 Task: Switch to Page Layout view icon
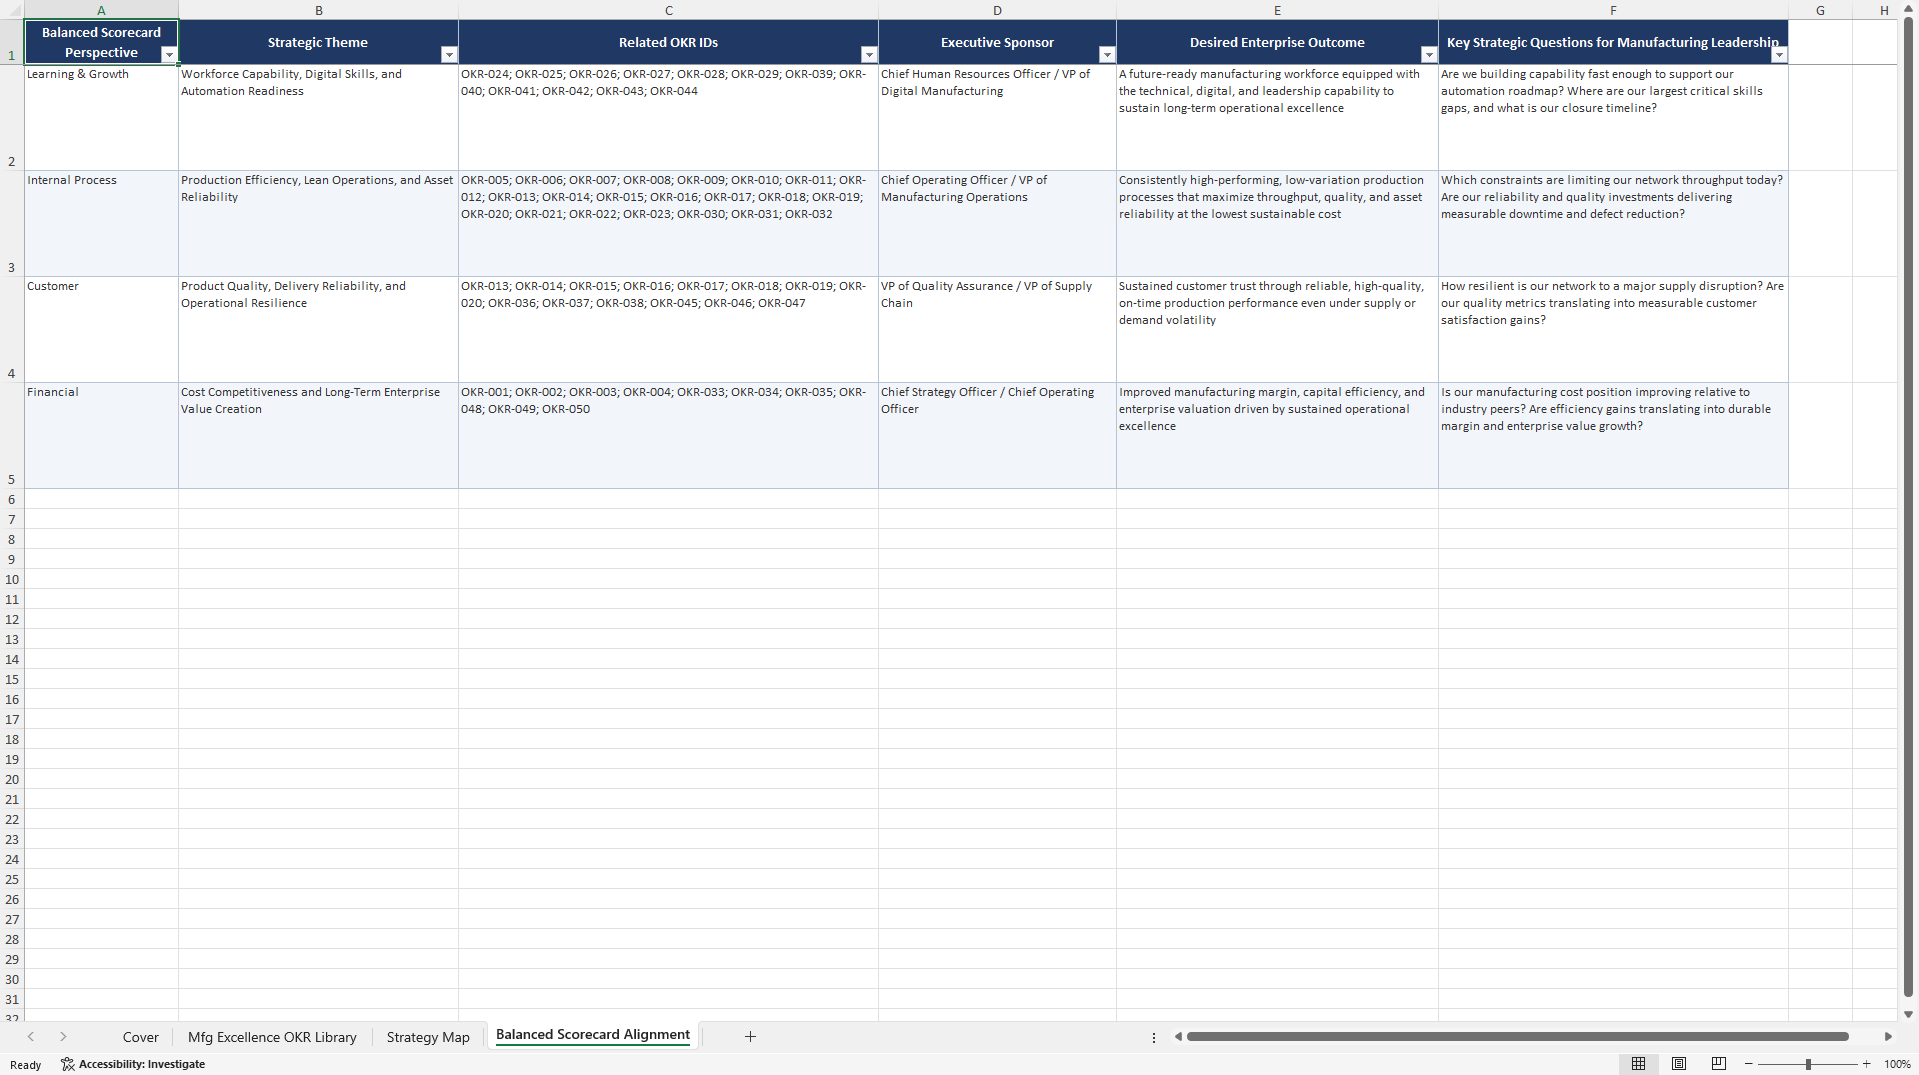point(1679,1064)
